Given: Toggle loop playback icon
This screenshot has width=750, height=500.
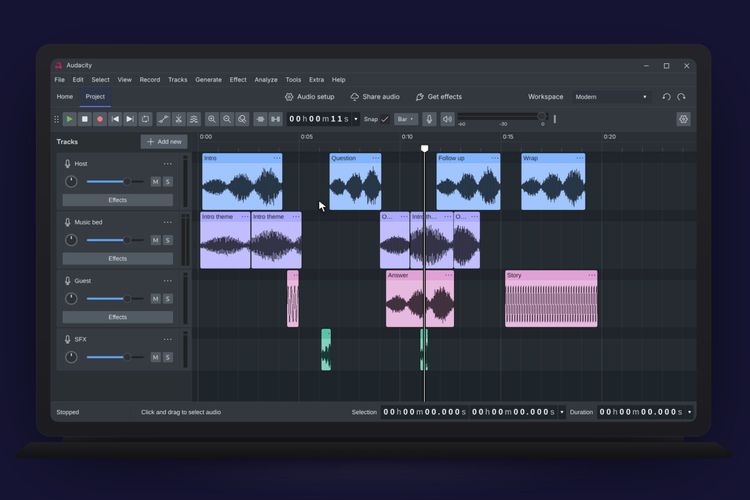Looking at the screenshot, I should [145, 119].
